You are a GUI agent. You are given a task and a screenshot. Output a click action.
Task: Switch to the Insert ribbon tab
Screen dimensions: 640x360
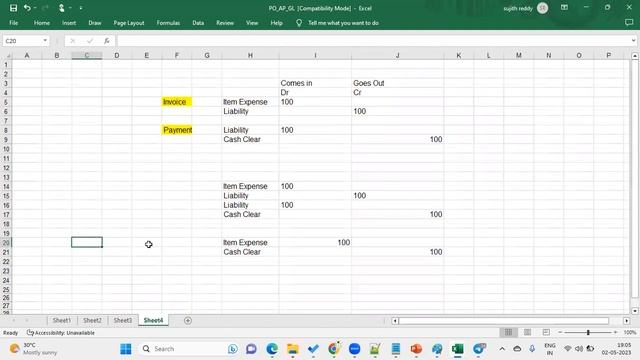(69, 23)
